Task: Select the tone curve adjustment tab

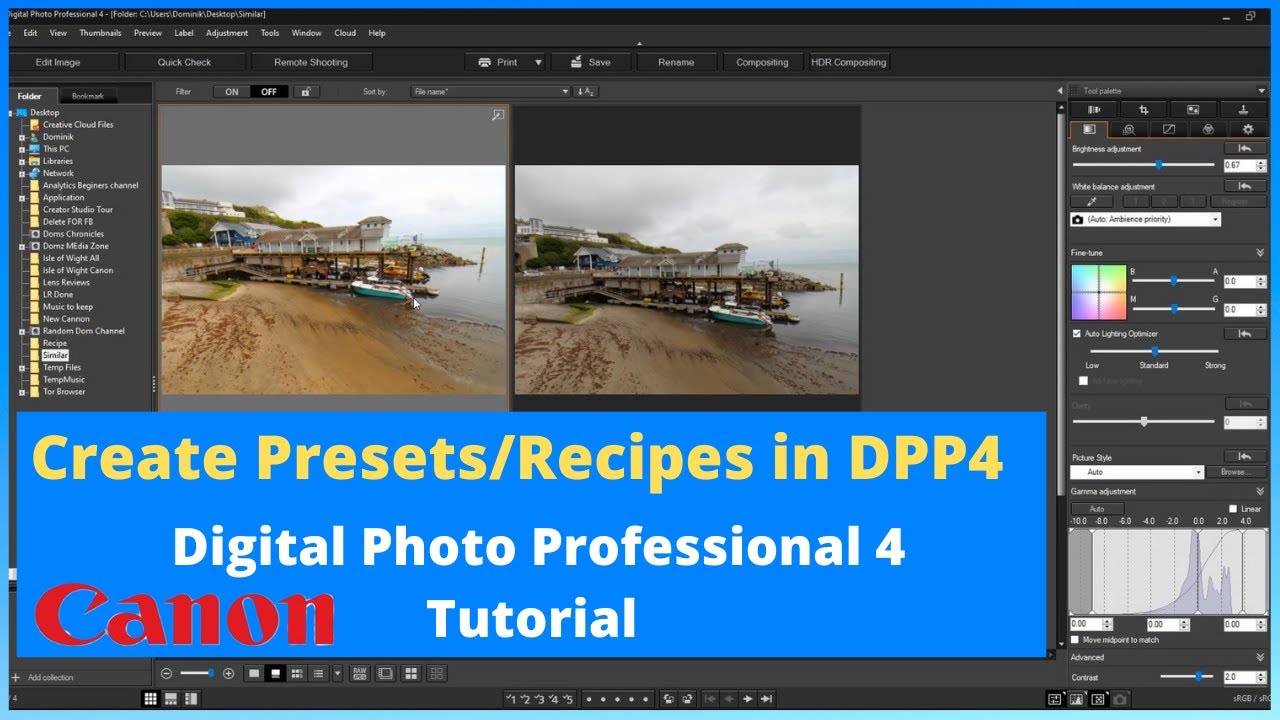Action: point(1168,129)
